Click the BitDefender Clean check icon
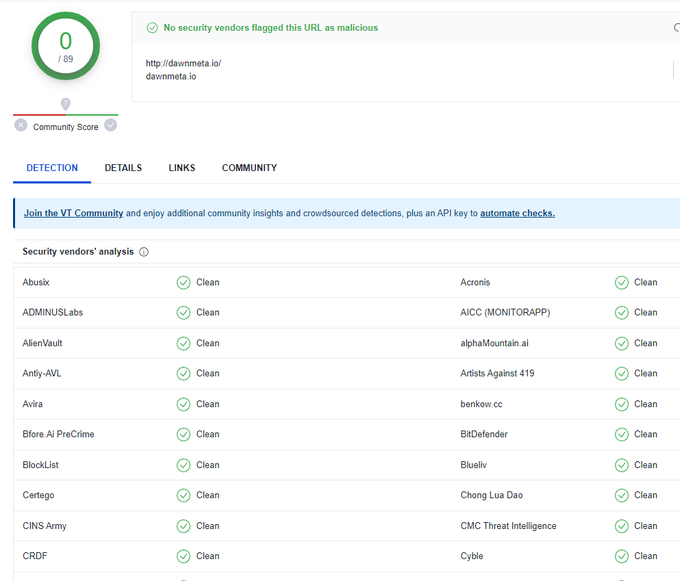 621,434
